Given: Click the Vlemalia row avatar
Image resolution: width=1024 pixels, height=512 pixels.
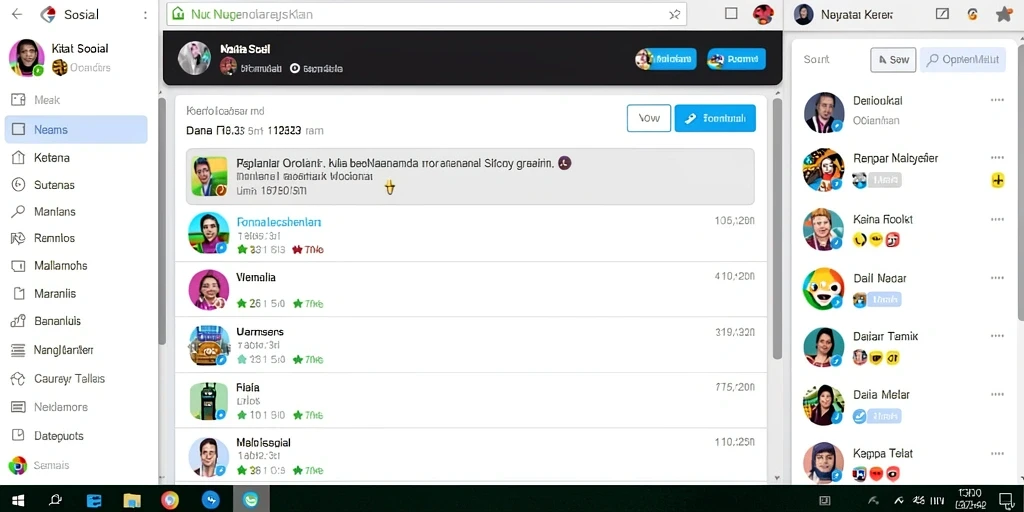Looking at the screenshot, I should coord(208,289).
